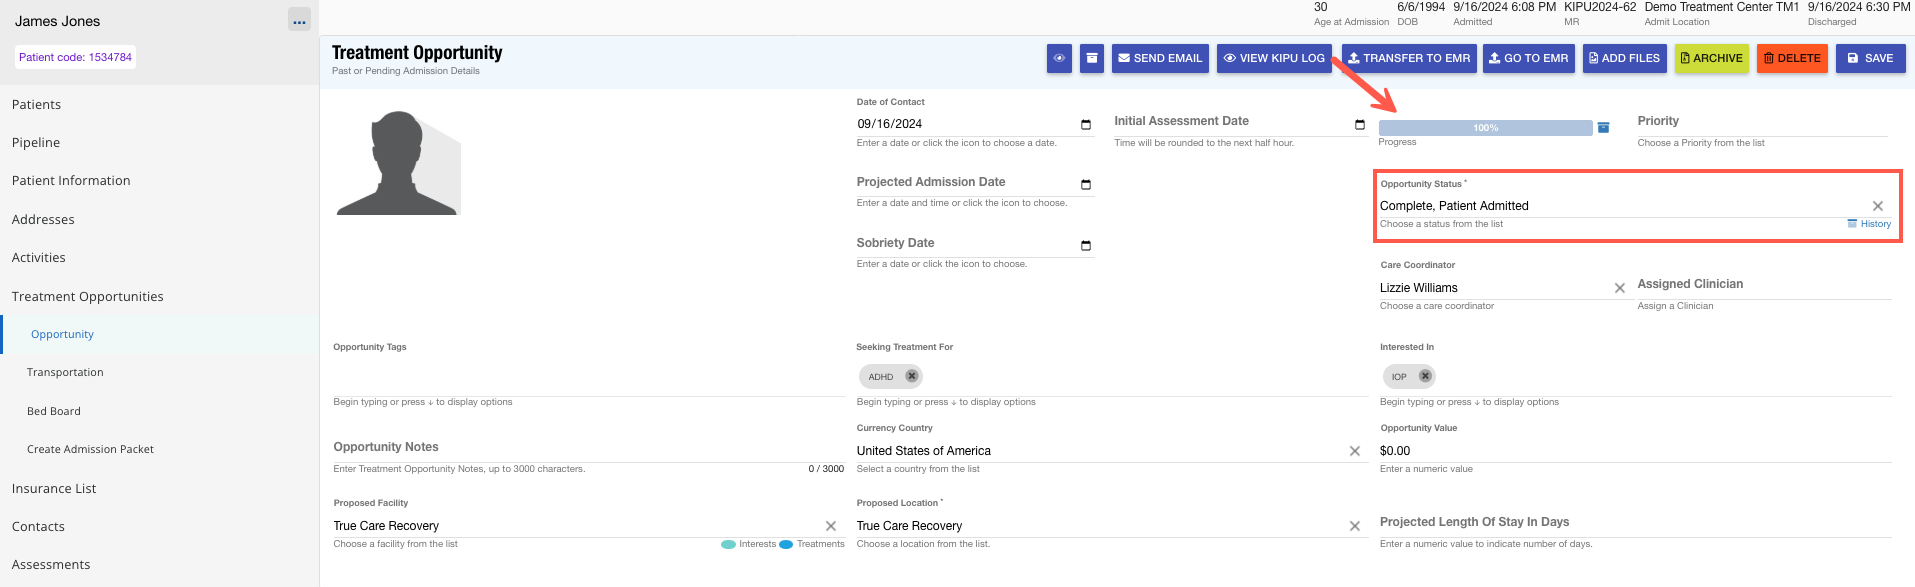Click the Sobriety Date calendar icon
Image resolution: width=1915 pixels, height=587 pixels.
click(x=1086, y=246)
